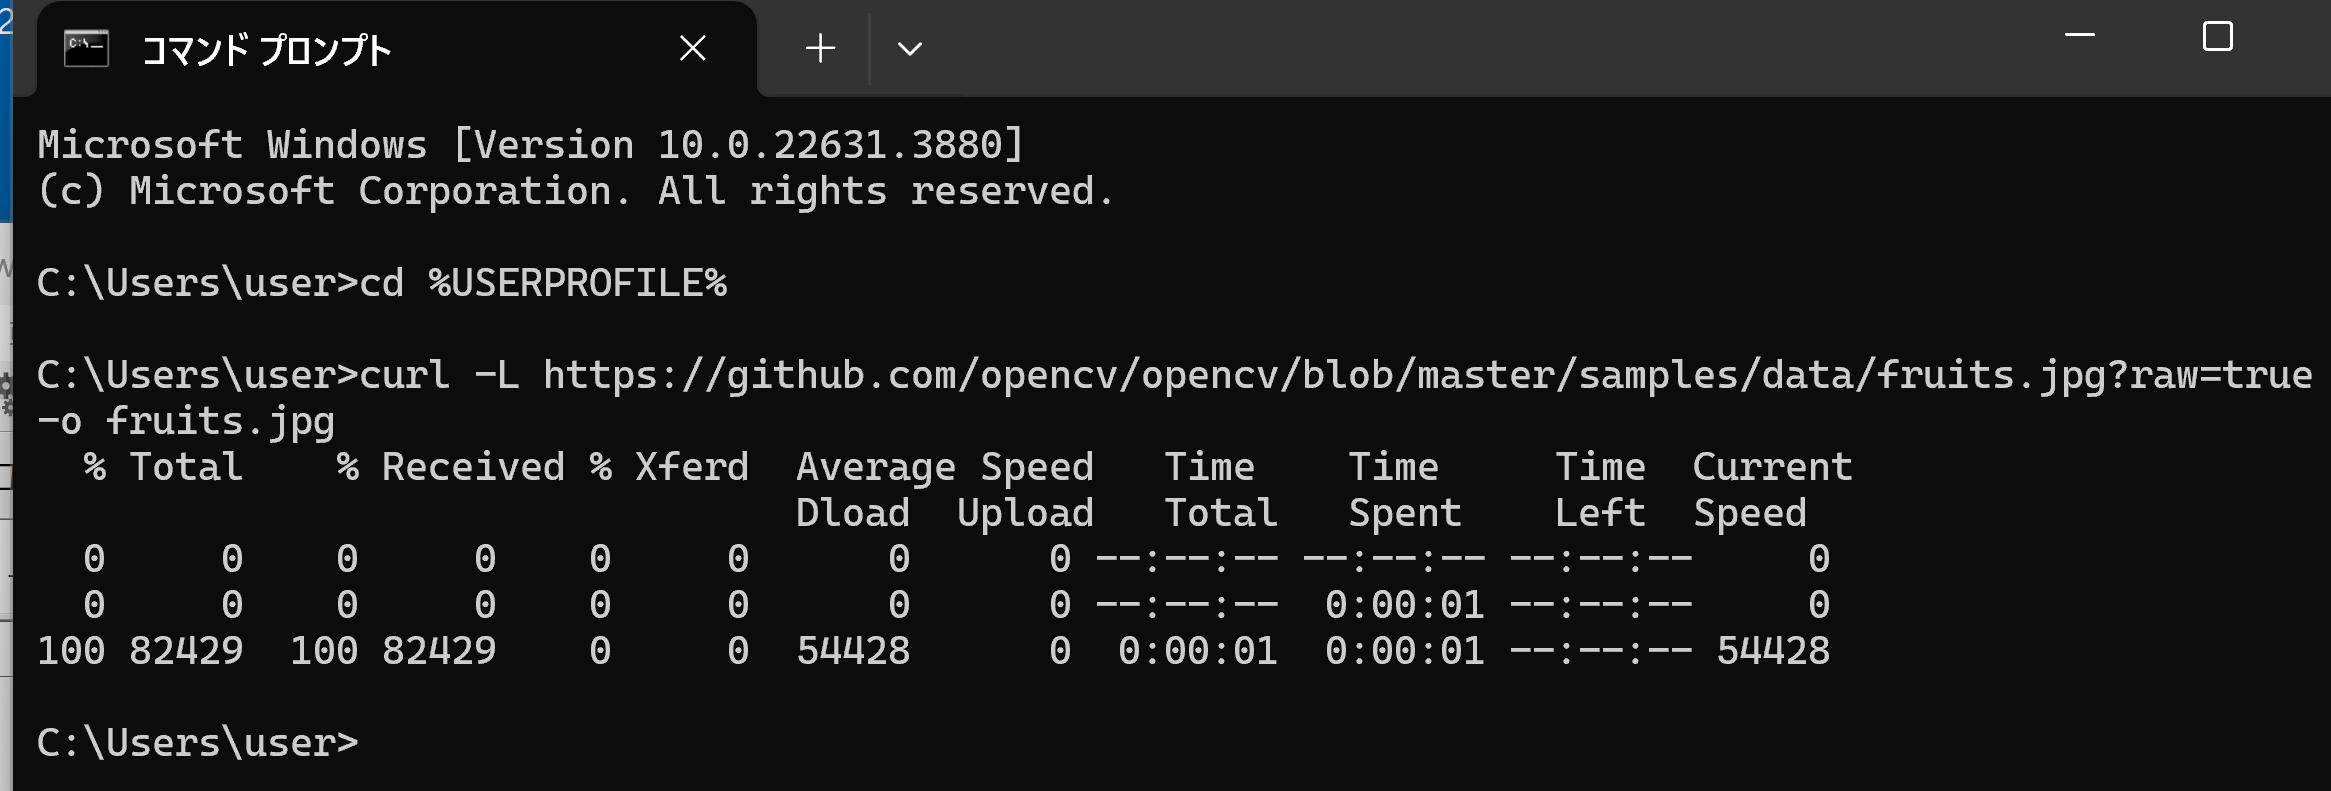Click the "Current Speed" value 54428
The image size is (2331, 791).
point(1773,651)
